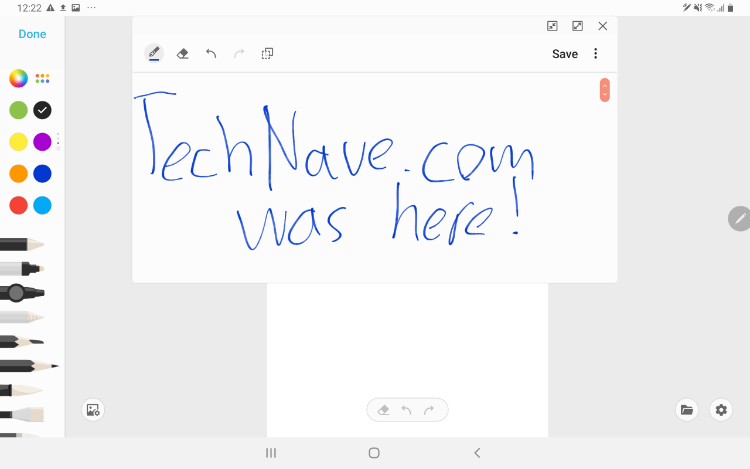Viewport: 750px width, 469px height.
Task: Choose the light gray crayon brush
Action: [x=22, y=317]
